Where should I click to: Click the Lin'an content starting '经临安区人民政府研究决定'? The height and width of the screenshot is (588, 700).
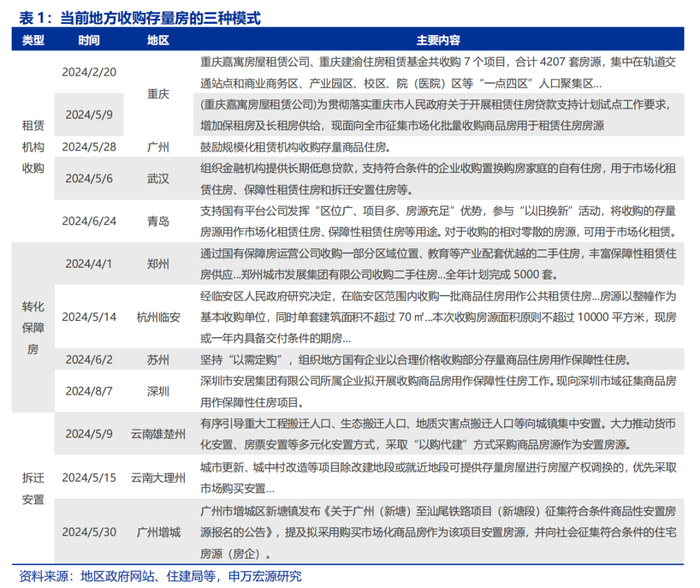(x=438, y=317)
